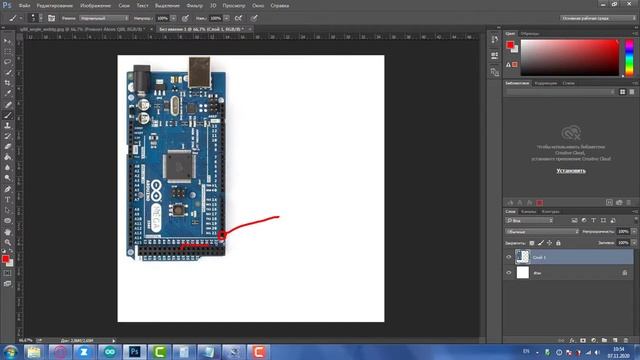Hide the Фон background layer eye
This screenshot has width=640, height=360.
(x=509, y=273)
